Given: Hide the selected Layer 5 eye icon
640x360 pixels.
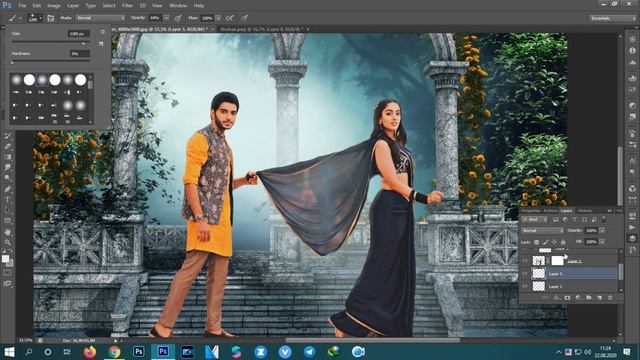Looking at the screenshot, I should [525, 273].
